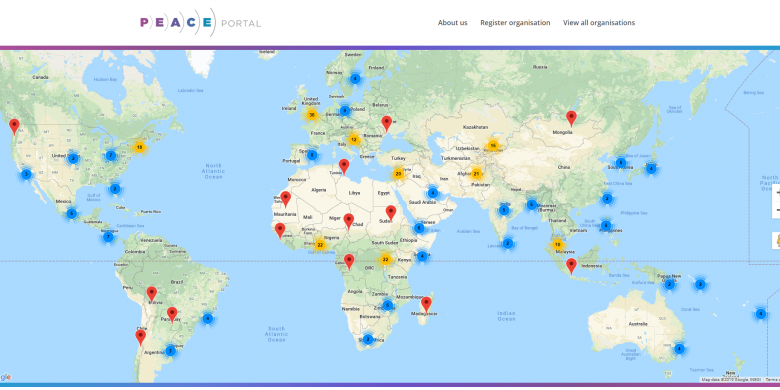Screen dimensions: 780x390
Task: Zoom out with the map minus button
Action: [x=777, y=209]
